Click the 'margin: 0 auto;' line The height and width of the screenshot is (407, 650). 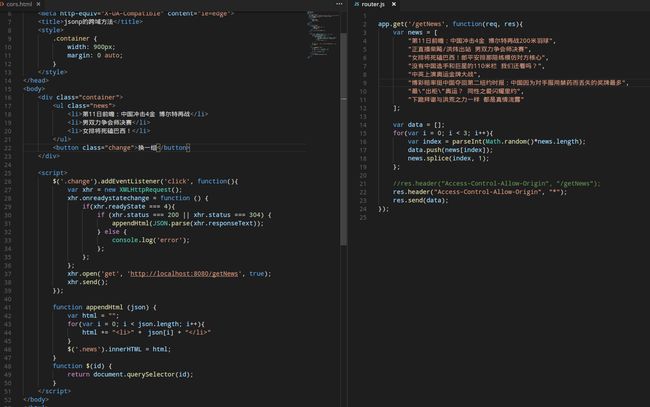tap(95, 55)
